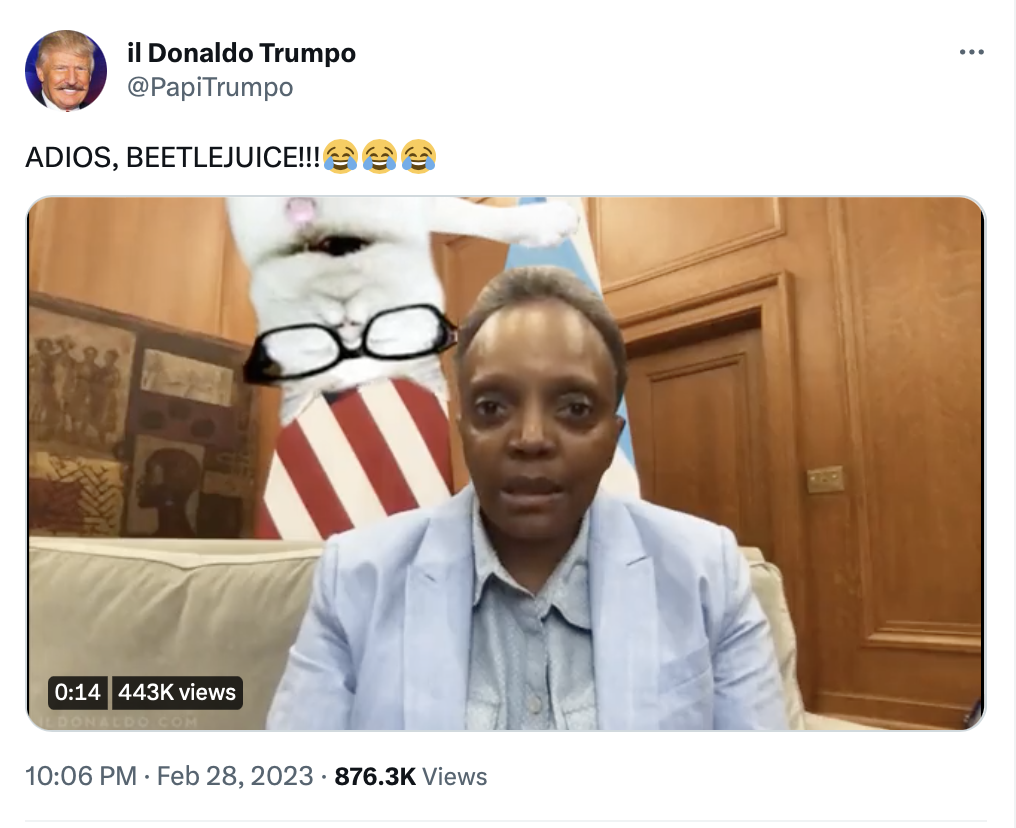The width and height of the screenshot is (1016, 828).
Task: Open the 876.3K Views count
Action: (411, 776)
